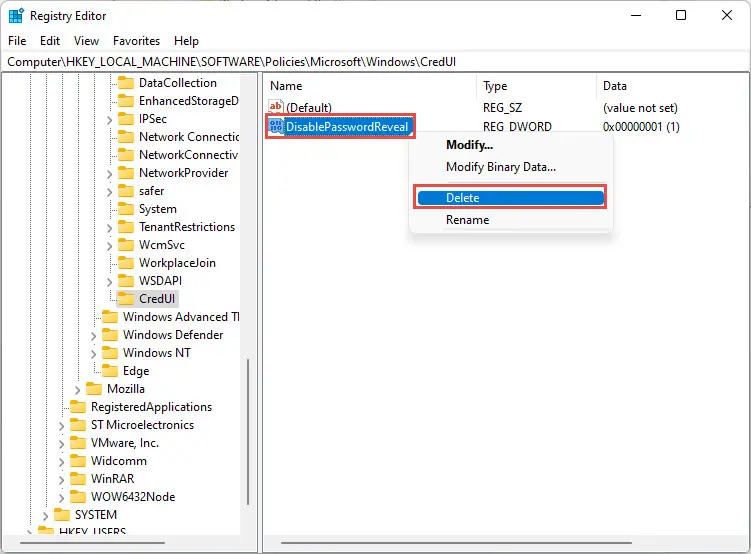Screen dimensions: 751x554
Task: Click the (value not set) data cell
Action: pyautogui.click(x=640, y=108)
